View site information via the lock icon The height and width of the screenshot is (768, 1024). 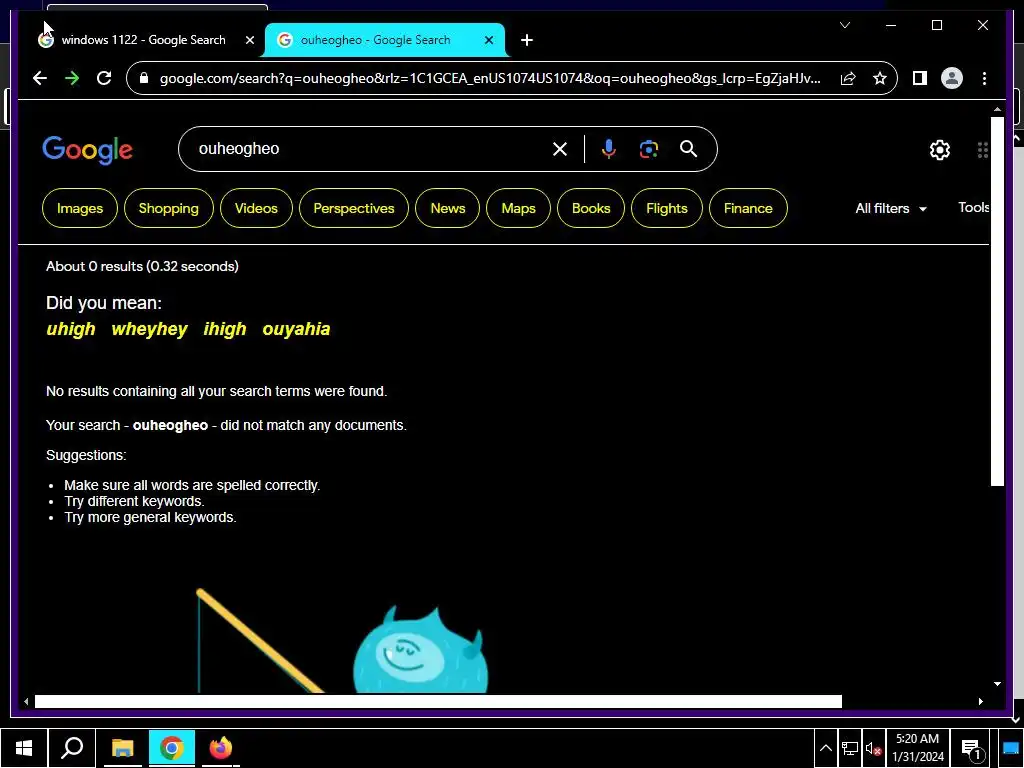tap(144, 78)
